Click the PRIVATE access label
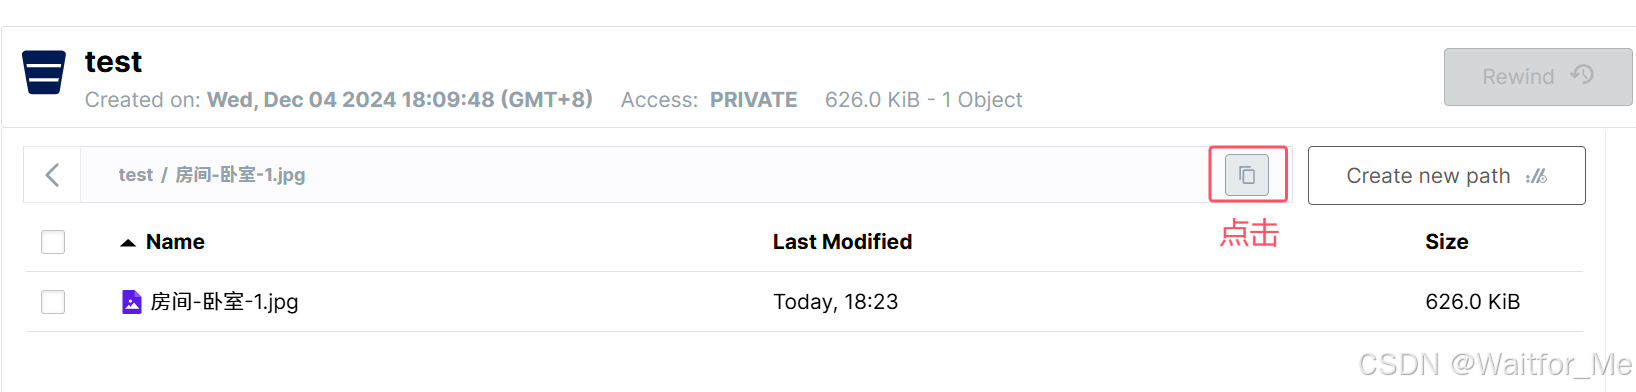Image resolution: width=1636 pixels, height=392 pixels. (x=753, y=100)
